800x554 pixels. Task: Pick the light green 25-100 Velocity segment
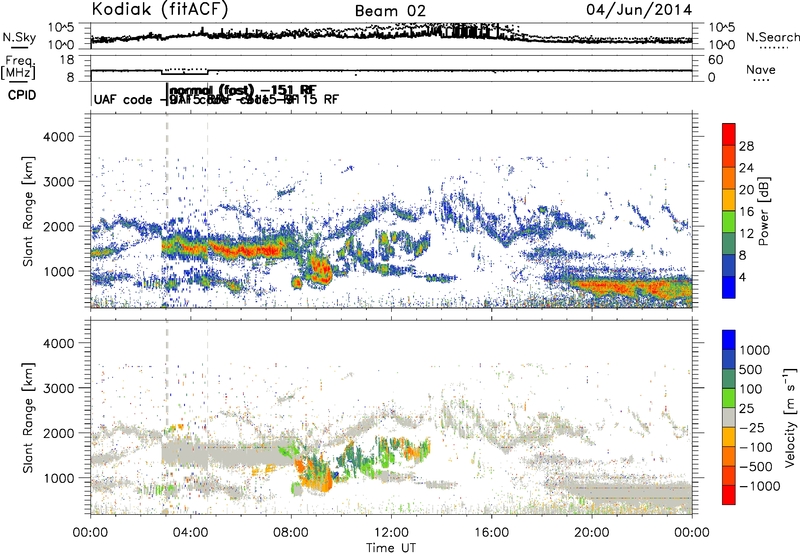coord(729,398)
